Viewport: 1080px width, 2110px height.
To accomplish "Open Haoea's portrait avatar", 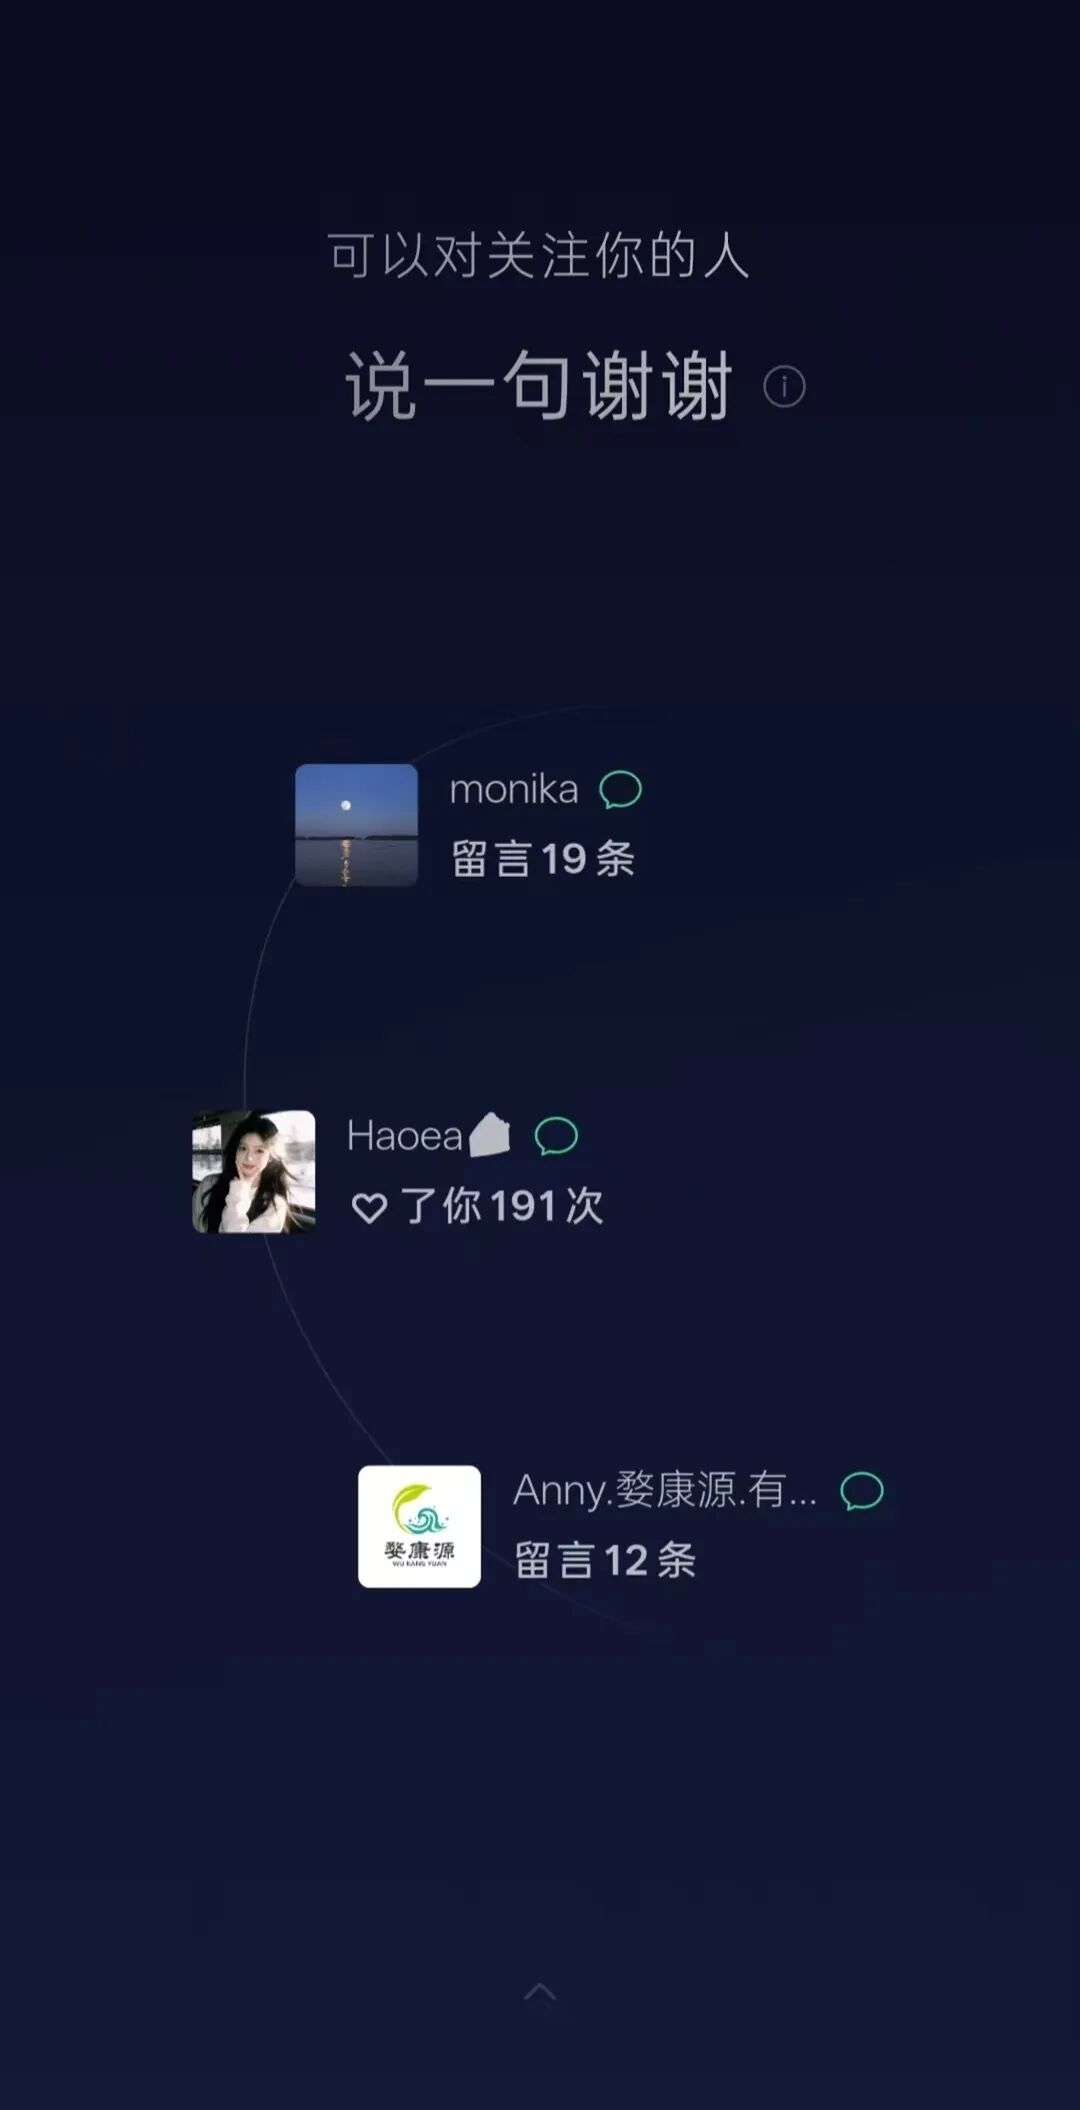I will pyautogui.click(x=254, y=1171).
